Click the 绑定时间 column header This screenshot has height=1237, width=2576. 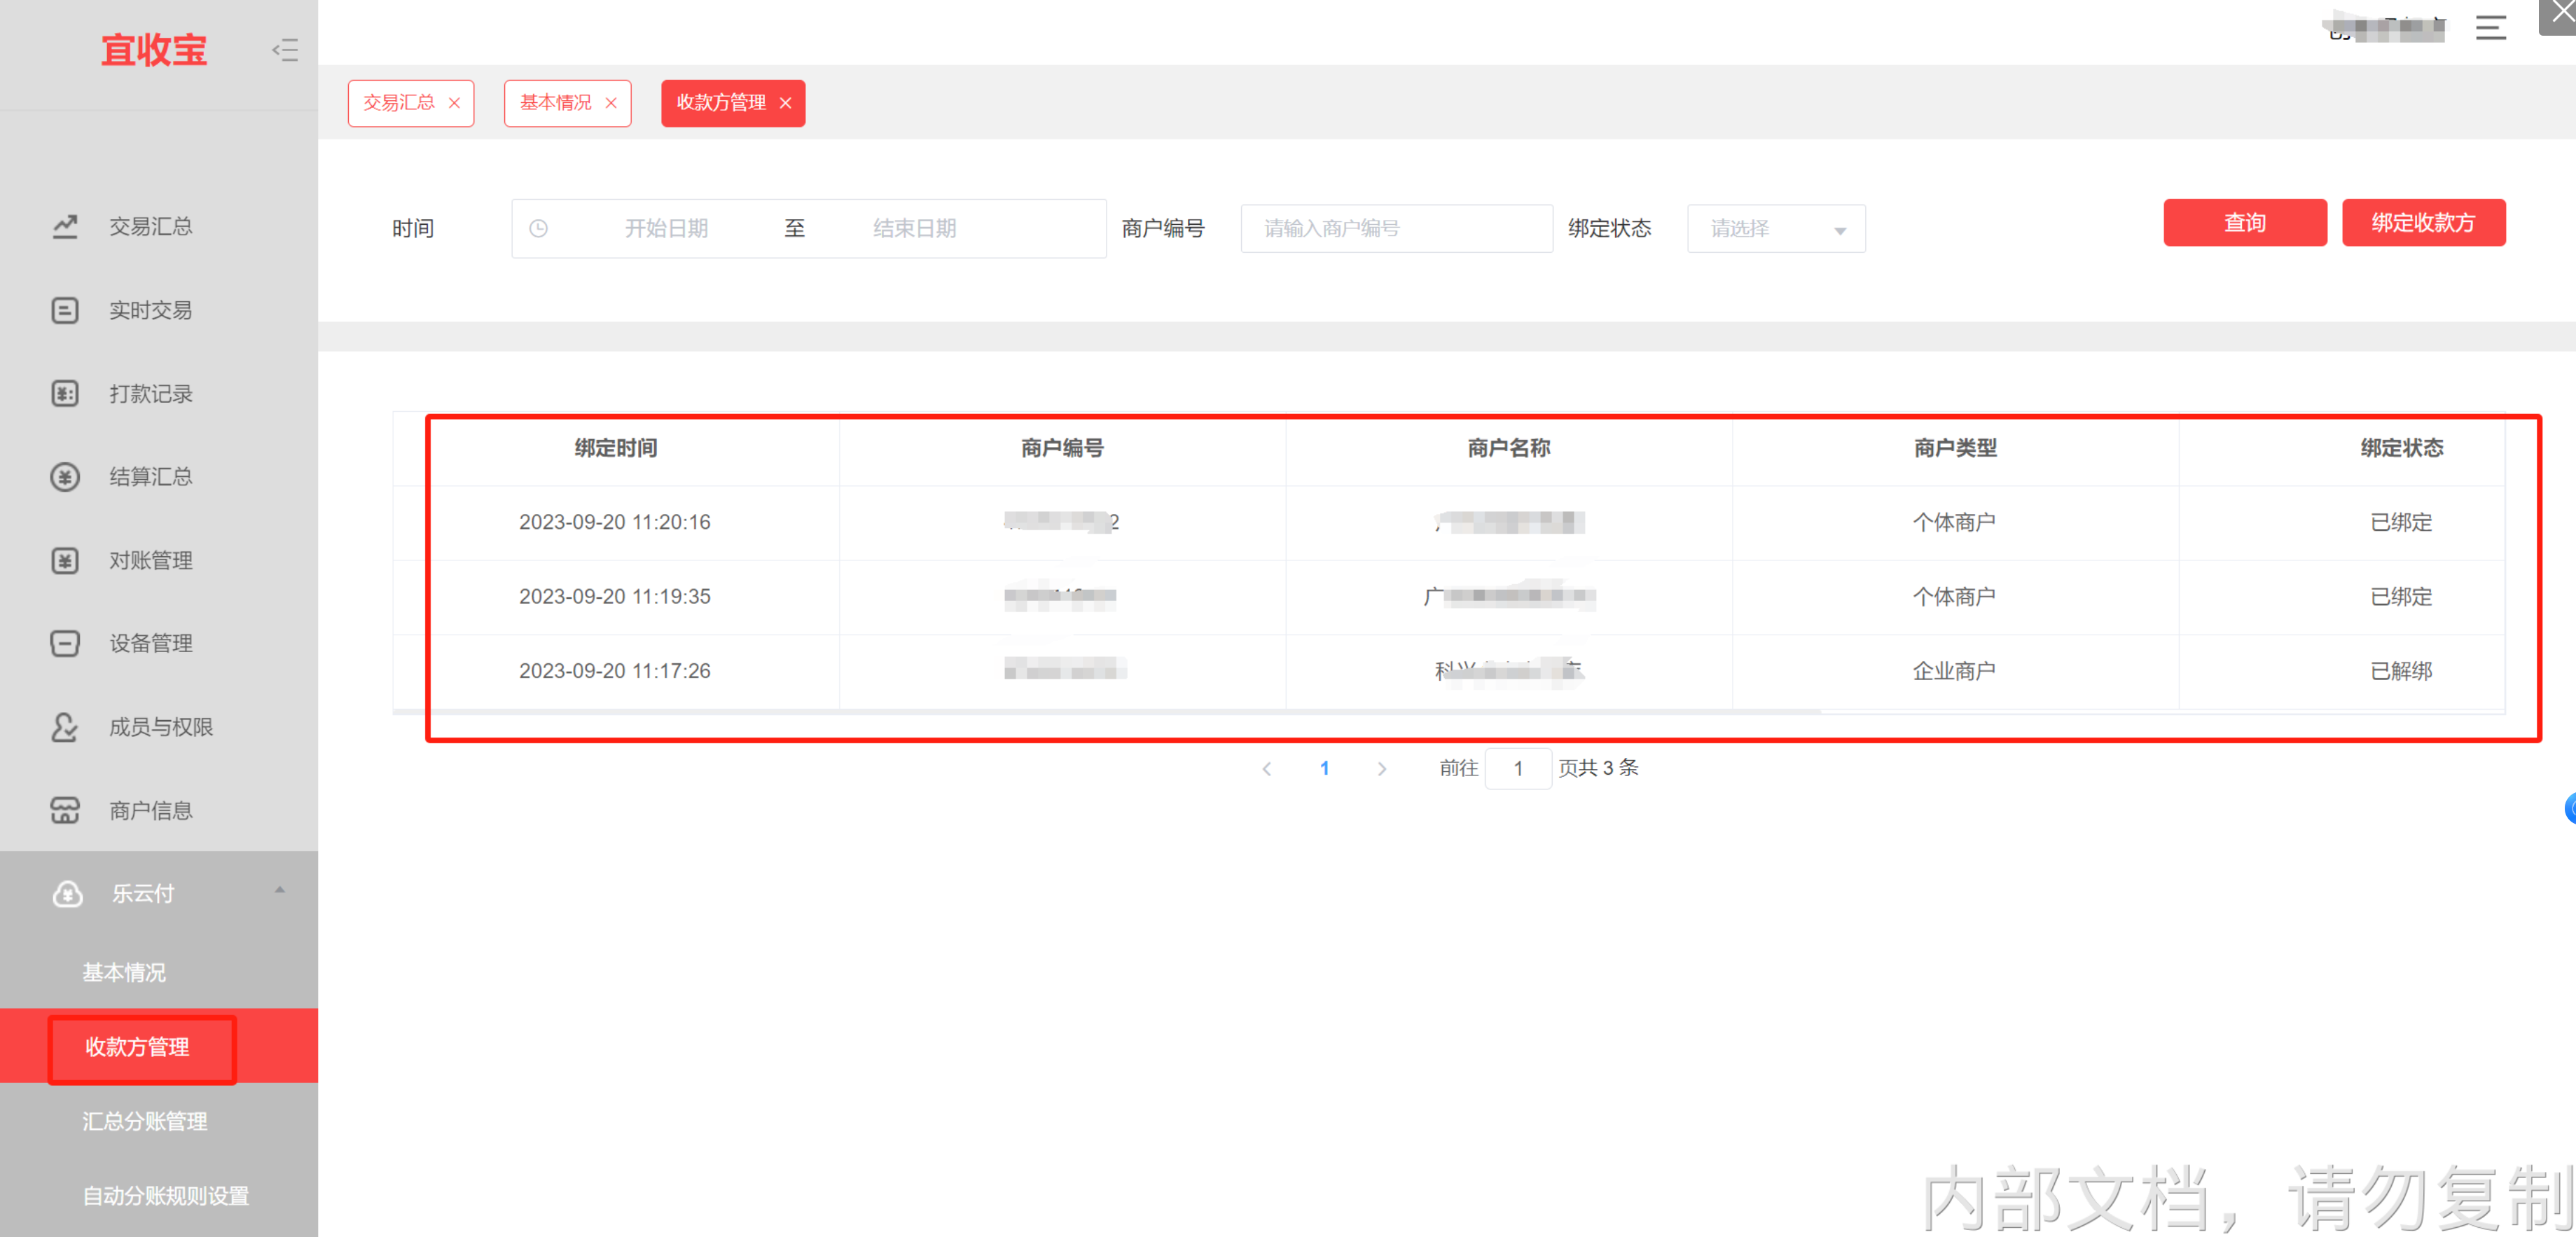(616, 449)
